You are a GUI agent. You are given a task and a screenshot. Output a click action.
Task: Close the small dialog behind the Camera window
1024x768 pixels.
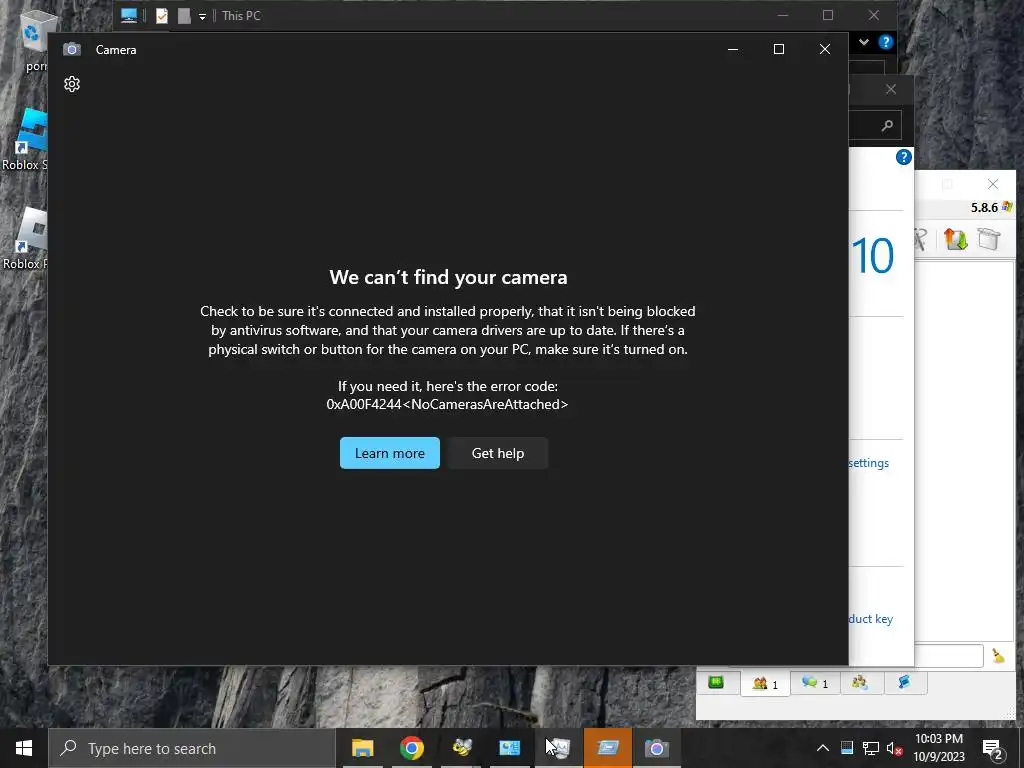(x=891, y=89)
